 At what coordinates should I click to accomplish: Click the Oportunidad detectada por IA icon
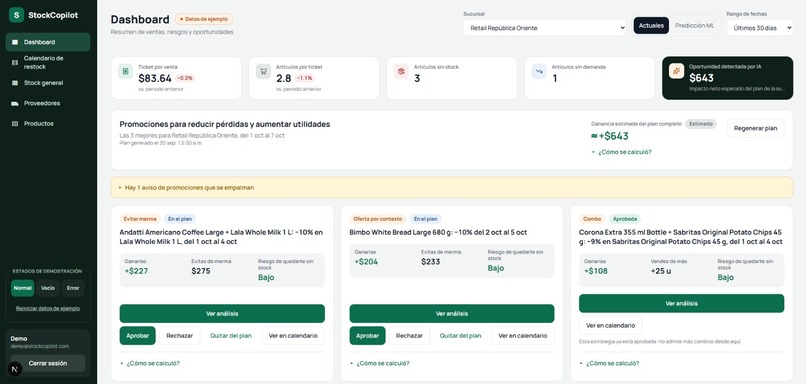676,71
